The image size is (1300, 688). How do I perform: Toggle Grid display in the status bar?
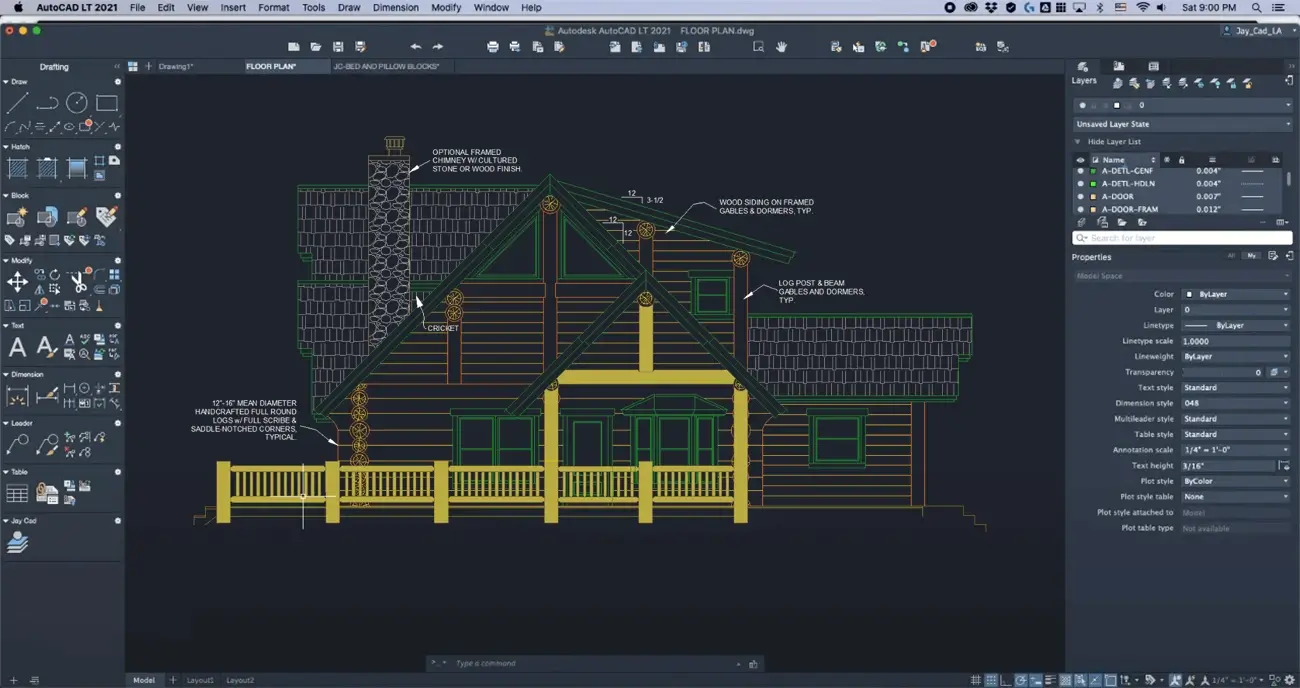point(975,679)
